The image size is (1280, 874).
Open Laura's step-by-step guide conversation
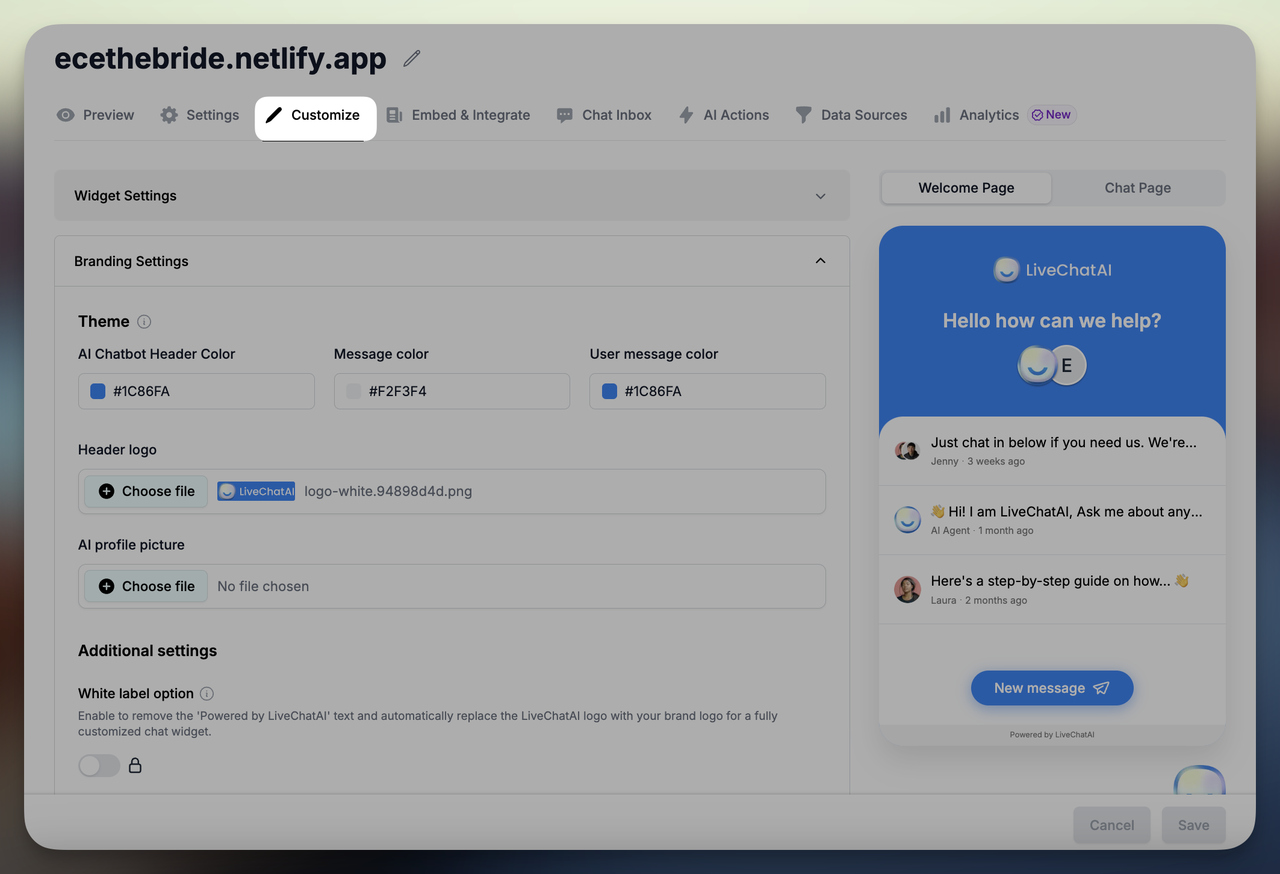[1052, 589]
